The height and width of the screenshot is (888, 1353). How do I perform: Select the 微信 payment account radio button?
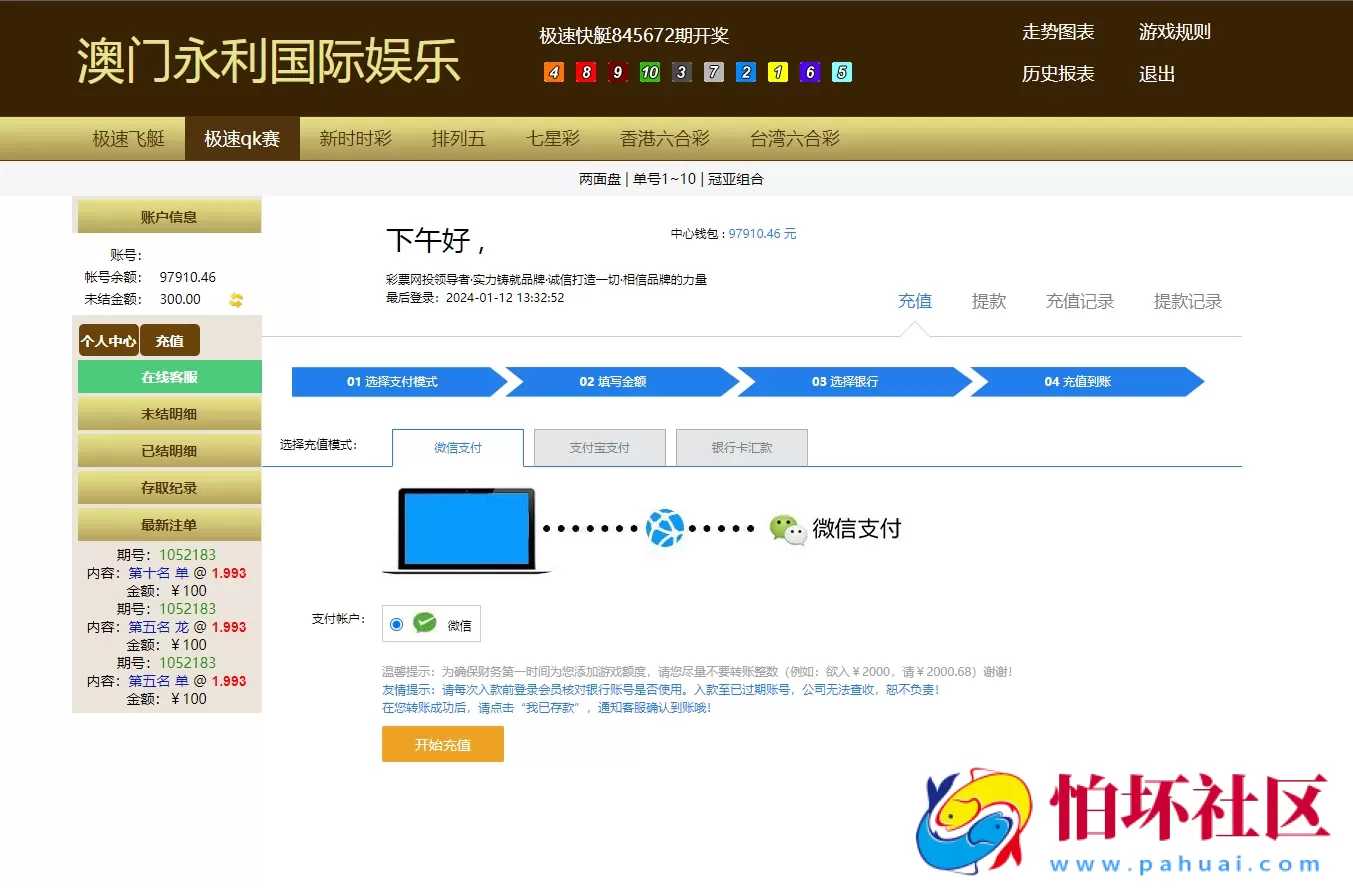(399, 623)
